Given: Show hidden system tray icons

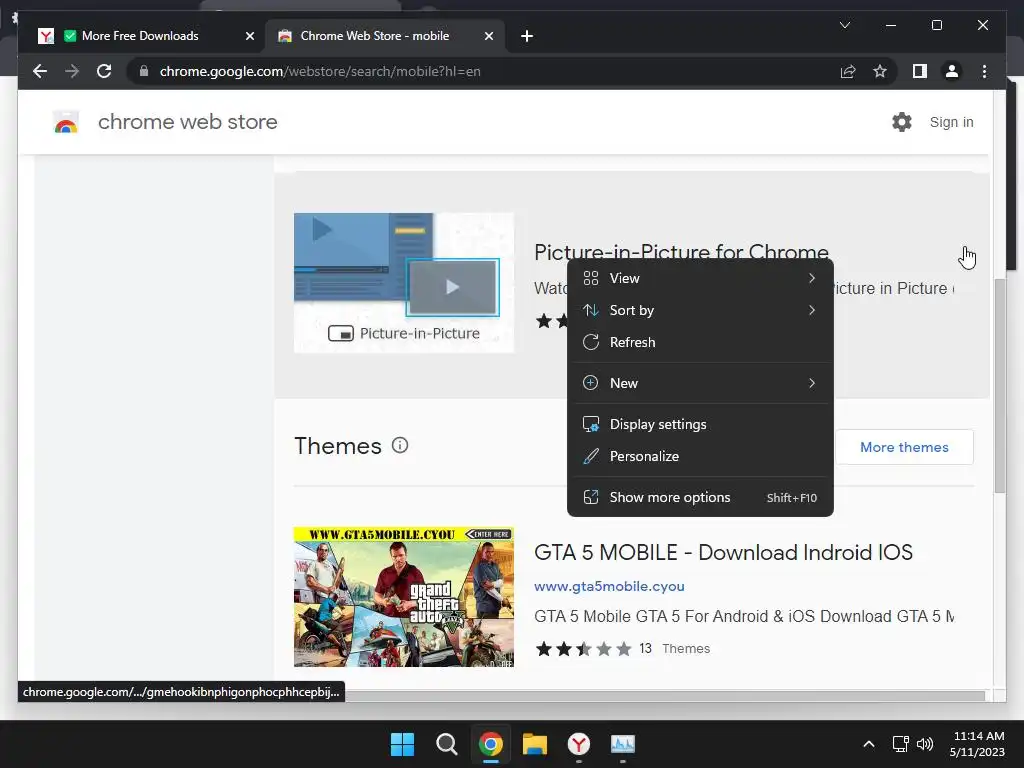Looking at the screenshot, I should [869, 744].
